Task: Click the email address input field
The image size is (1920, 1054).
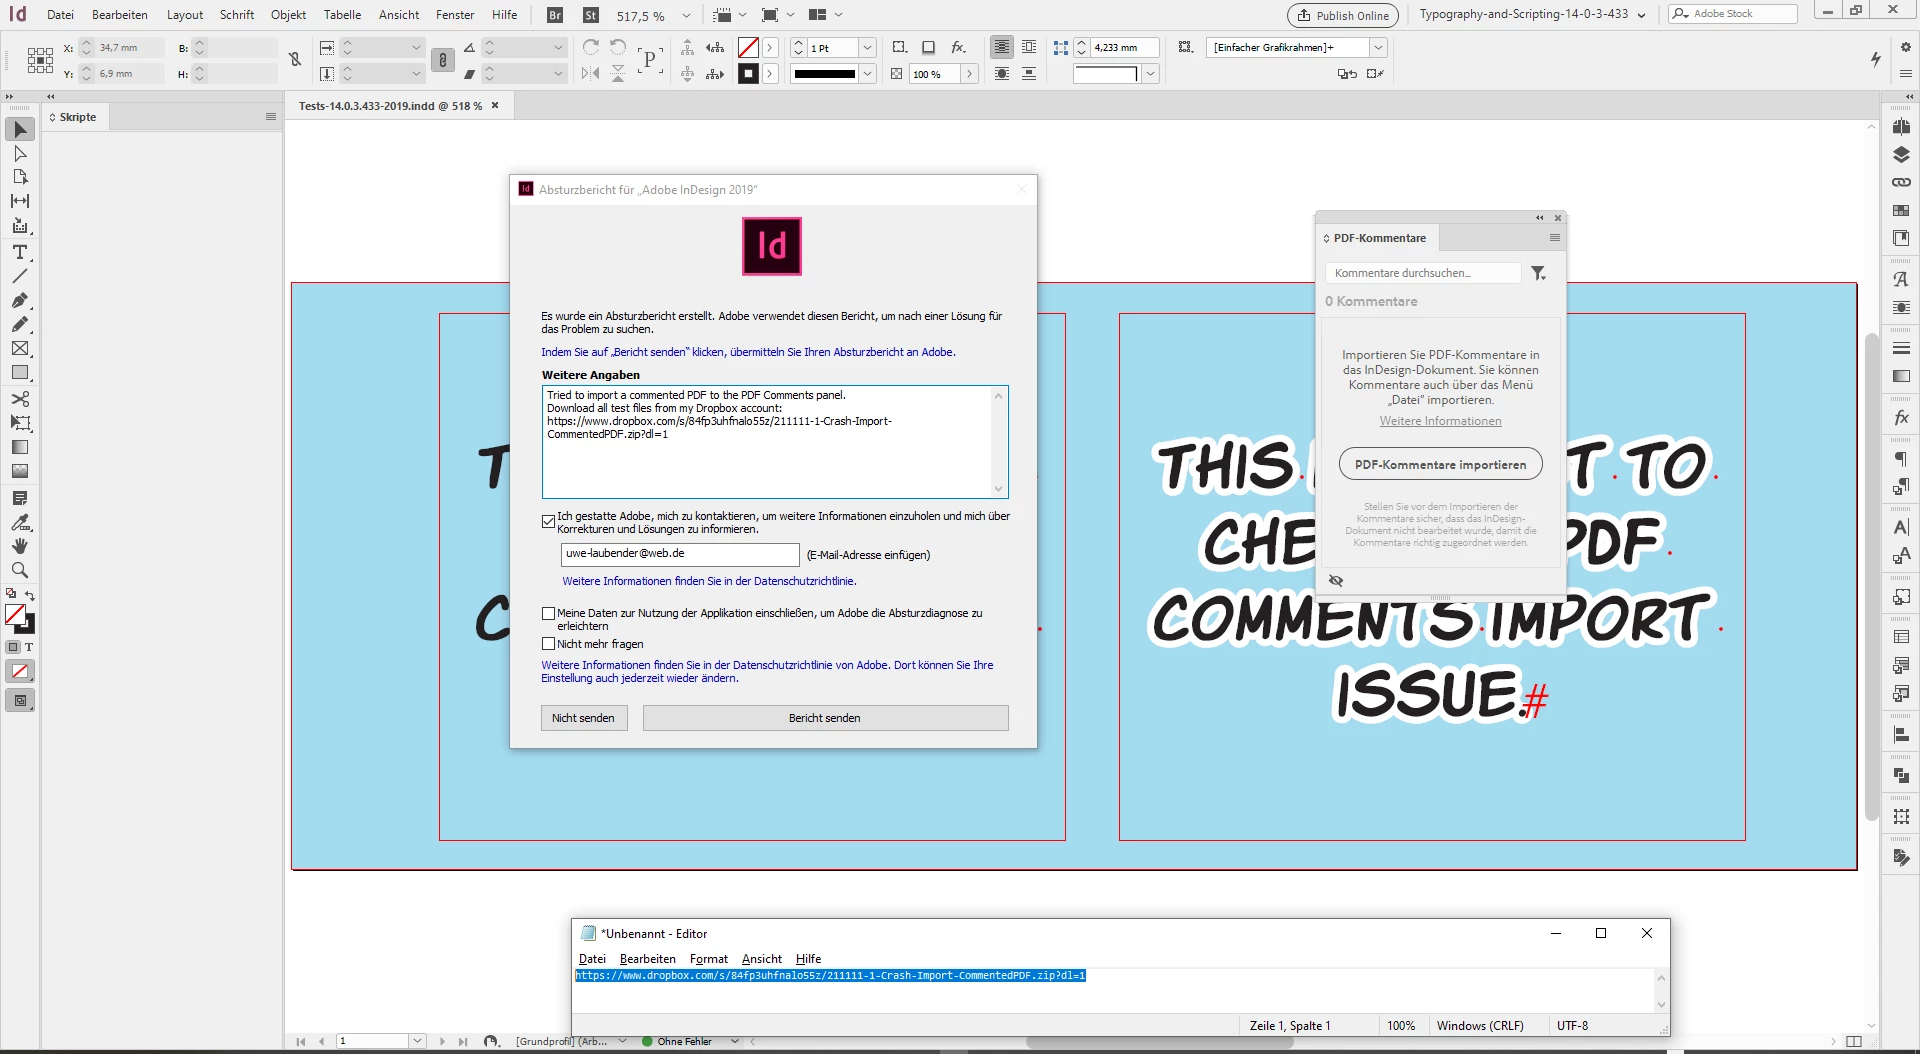Action: [x=680, y=554]
